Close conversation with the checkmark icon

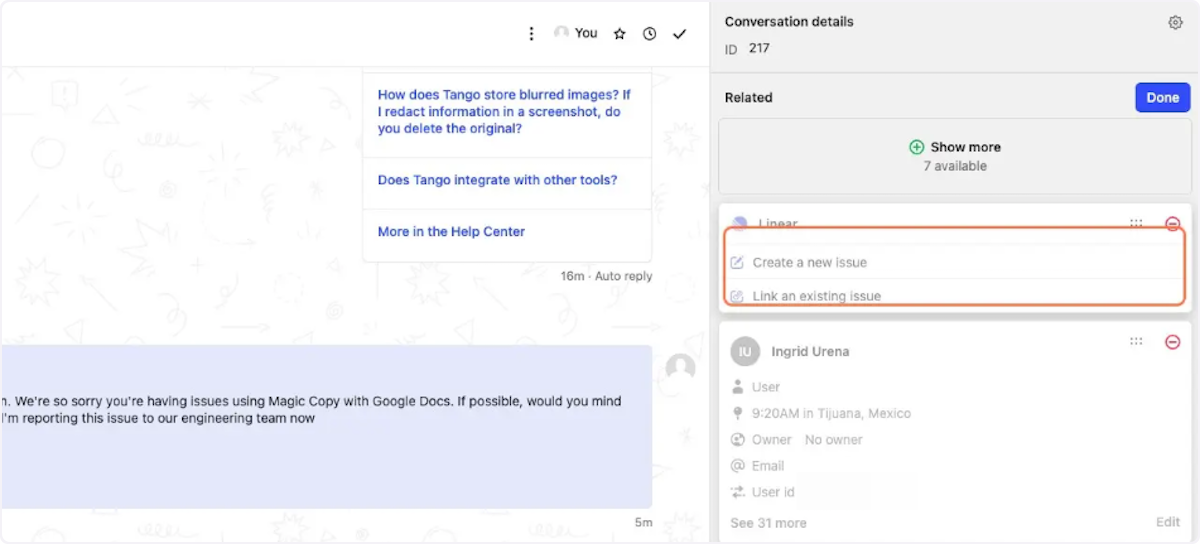tap(680, 34)
